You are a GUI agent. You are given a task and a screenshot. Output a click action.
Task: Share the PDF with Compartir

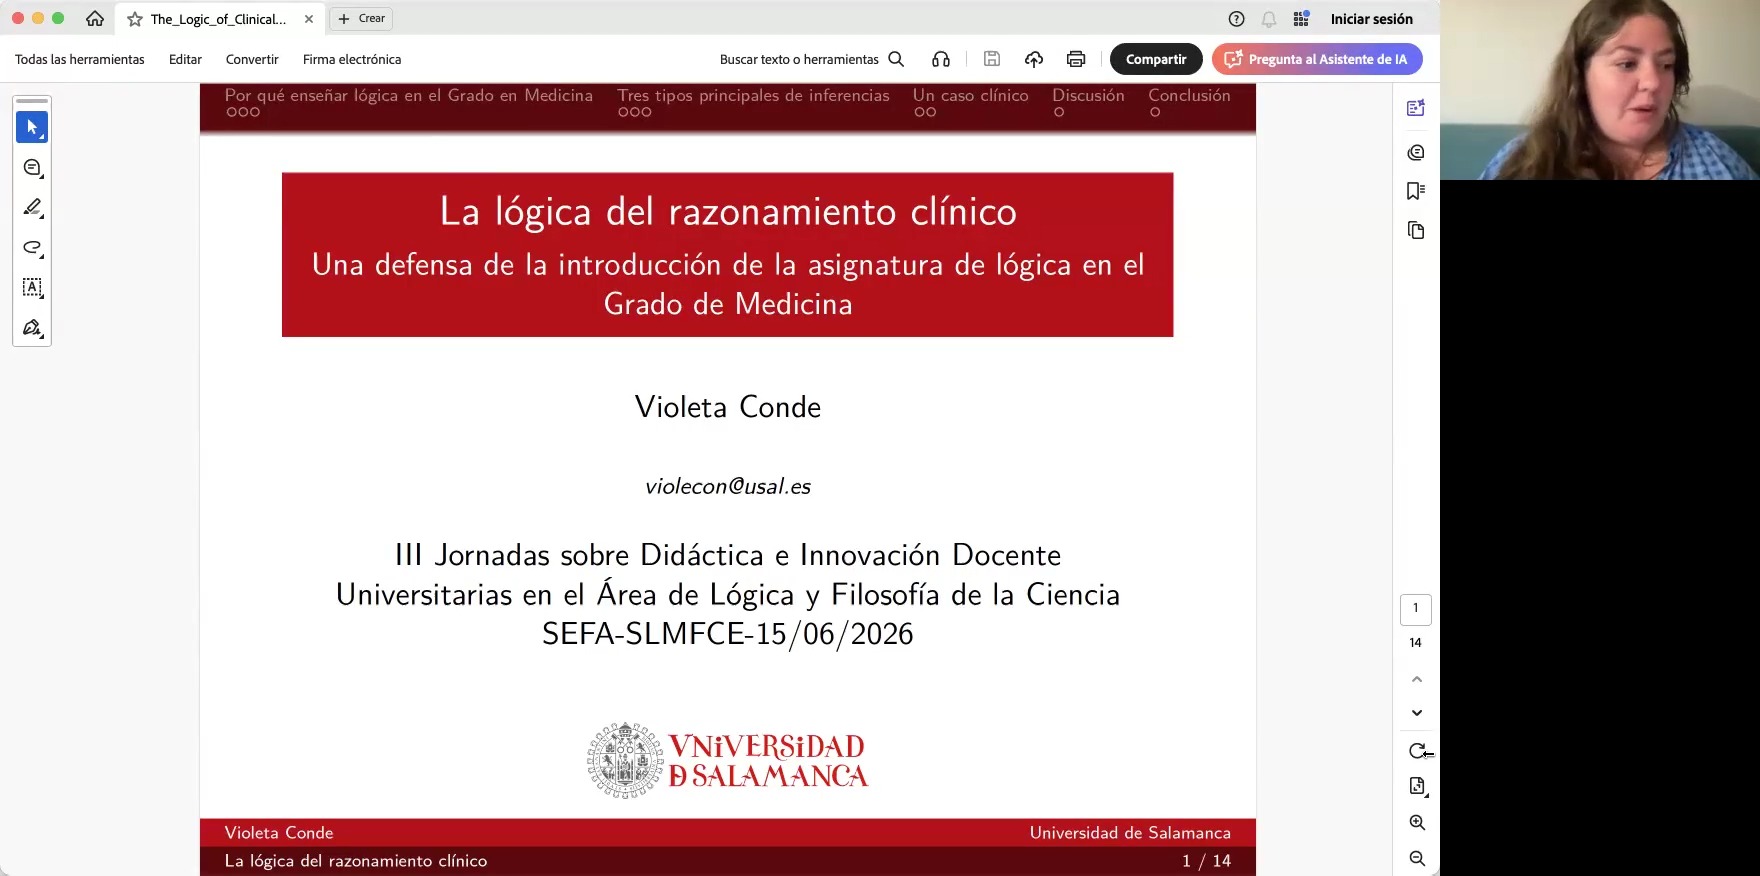click(1156, 60)
